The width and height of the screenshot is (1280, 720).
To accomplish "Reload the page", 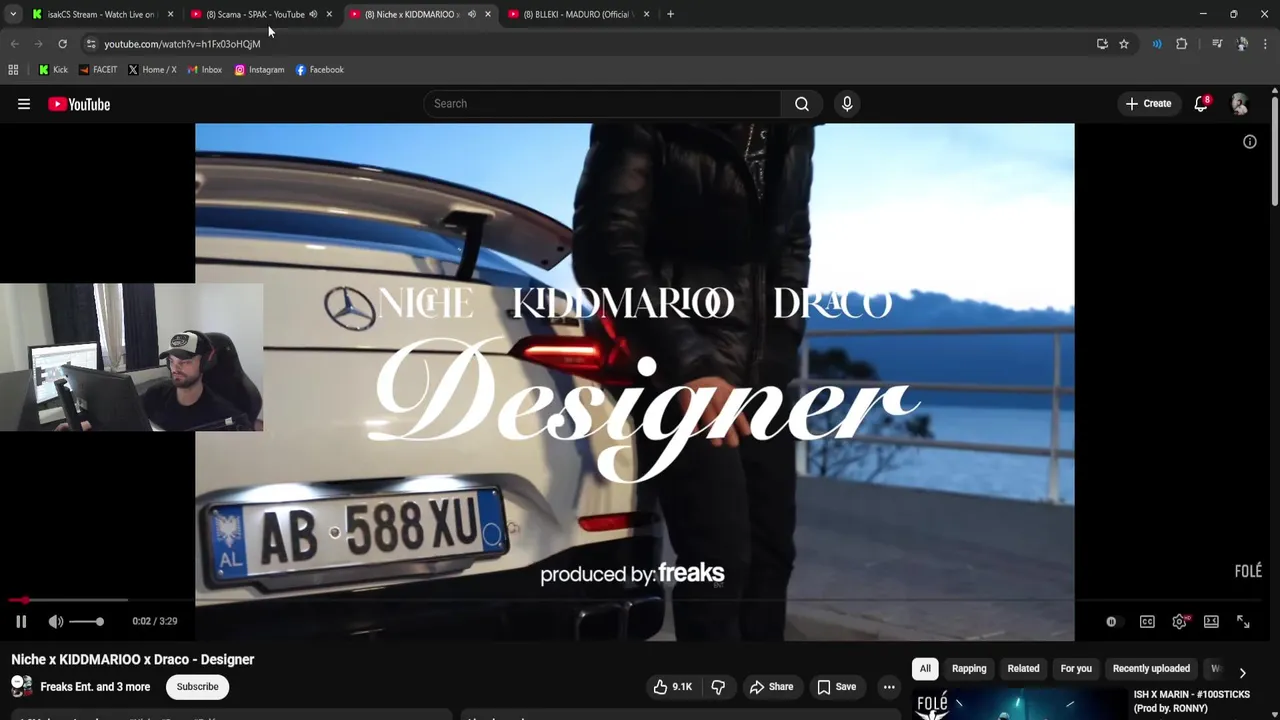I will click(62, 44).
